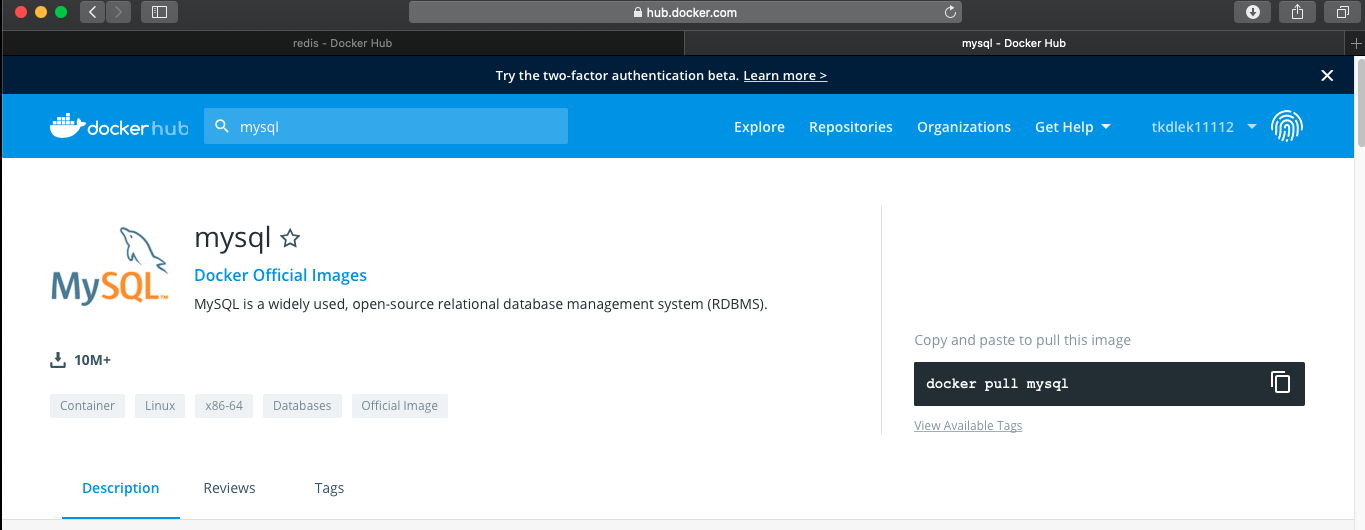Image resolution: width=1365 pixels, height=530 pixels.
Task: Open the Safari downloads icon
Action: coord(1252,12)
